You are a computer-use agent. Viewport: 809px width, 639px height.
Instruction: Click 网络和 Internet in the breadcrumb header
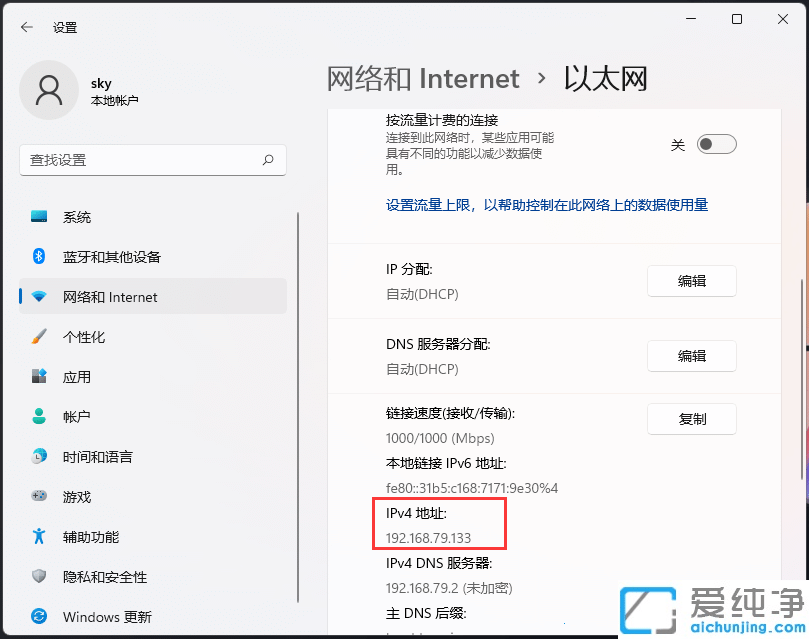421,78
